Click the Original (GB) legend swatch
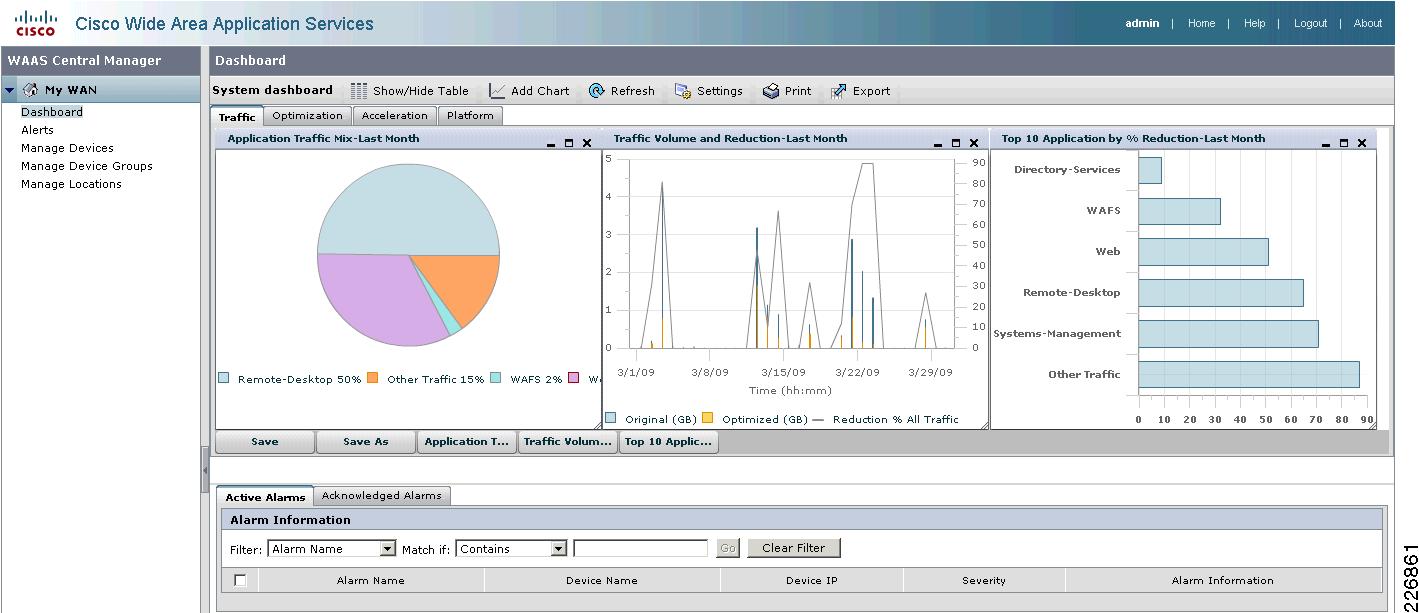This screenshot has height=613, width=1419. point(611,418)
